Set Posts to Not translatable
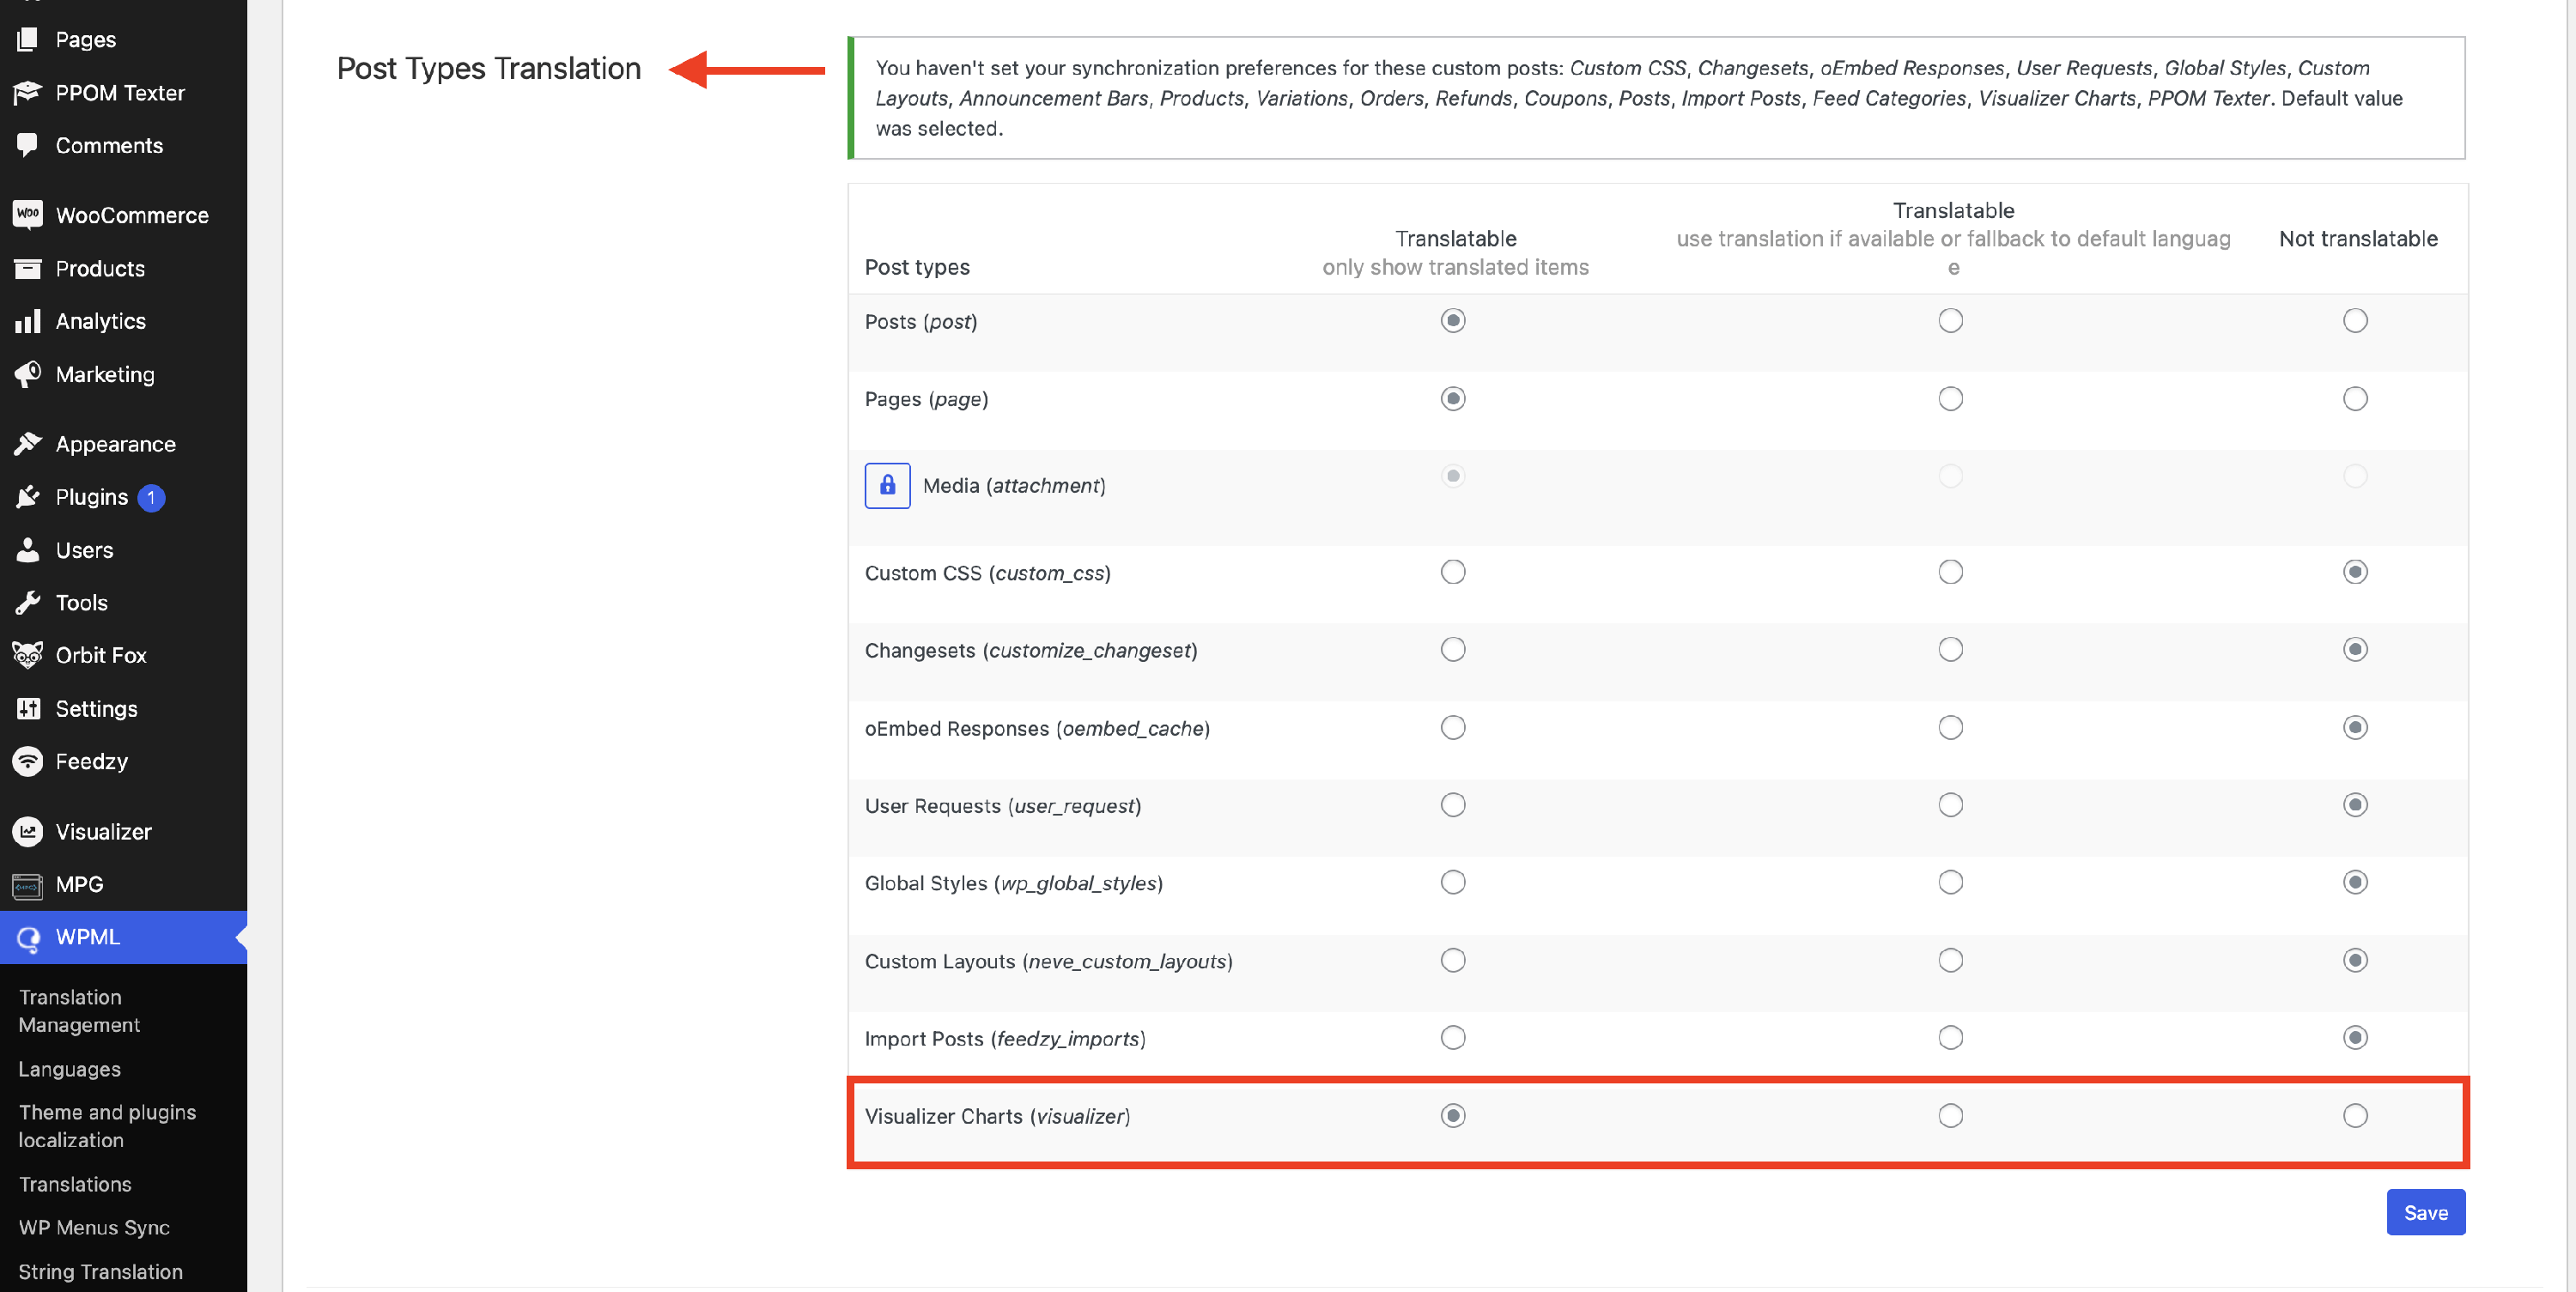 [x=2355, y=321]
